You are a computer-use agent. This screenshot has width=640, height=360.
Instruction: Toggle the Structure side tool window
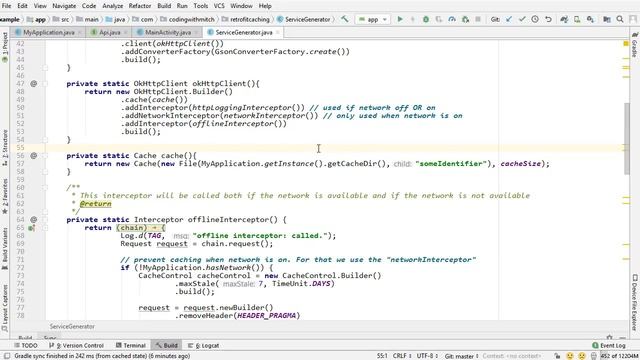[5, 147]
